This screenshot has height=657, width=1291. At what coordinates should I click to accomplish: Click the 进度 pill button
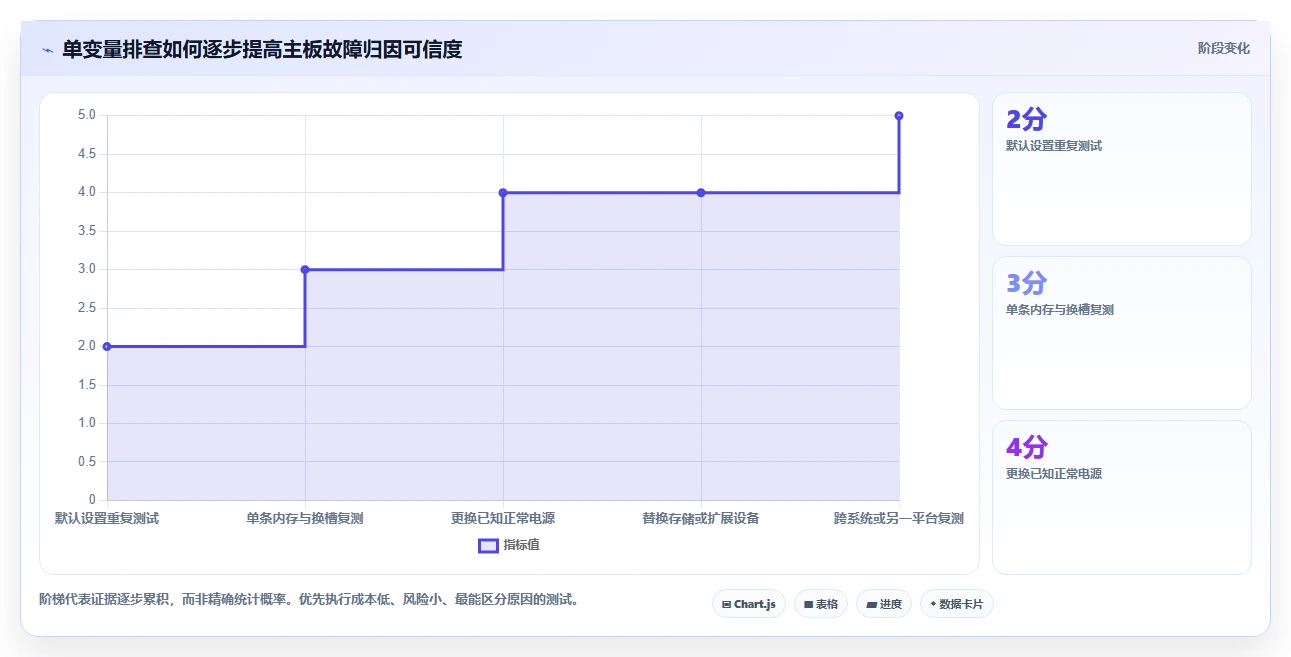point(884,604)
